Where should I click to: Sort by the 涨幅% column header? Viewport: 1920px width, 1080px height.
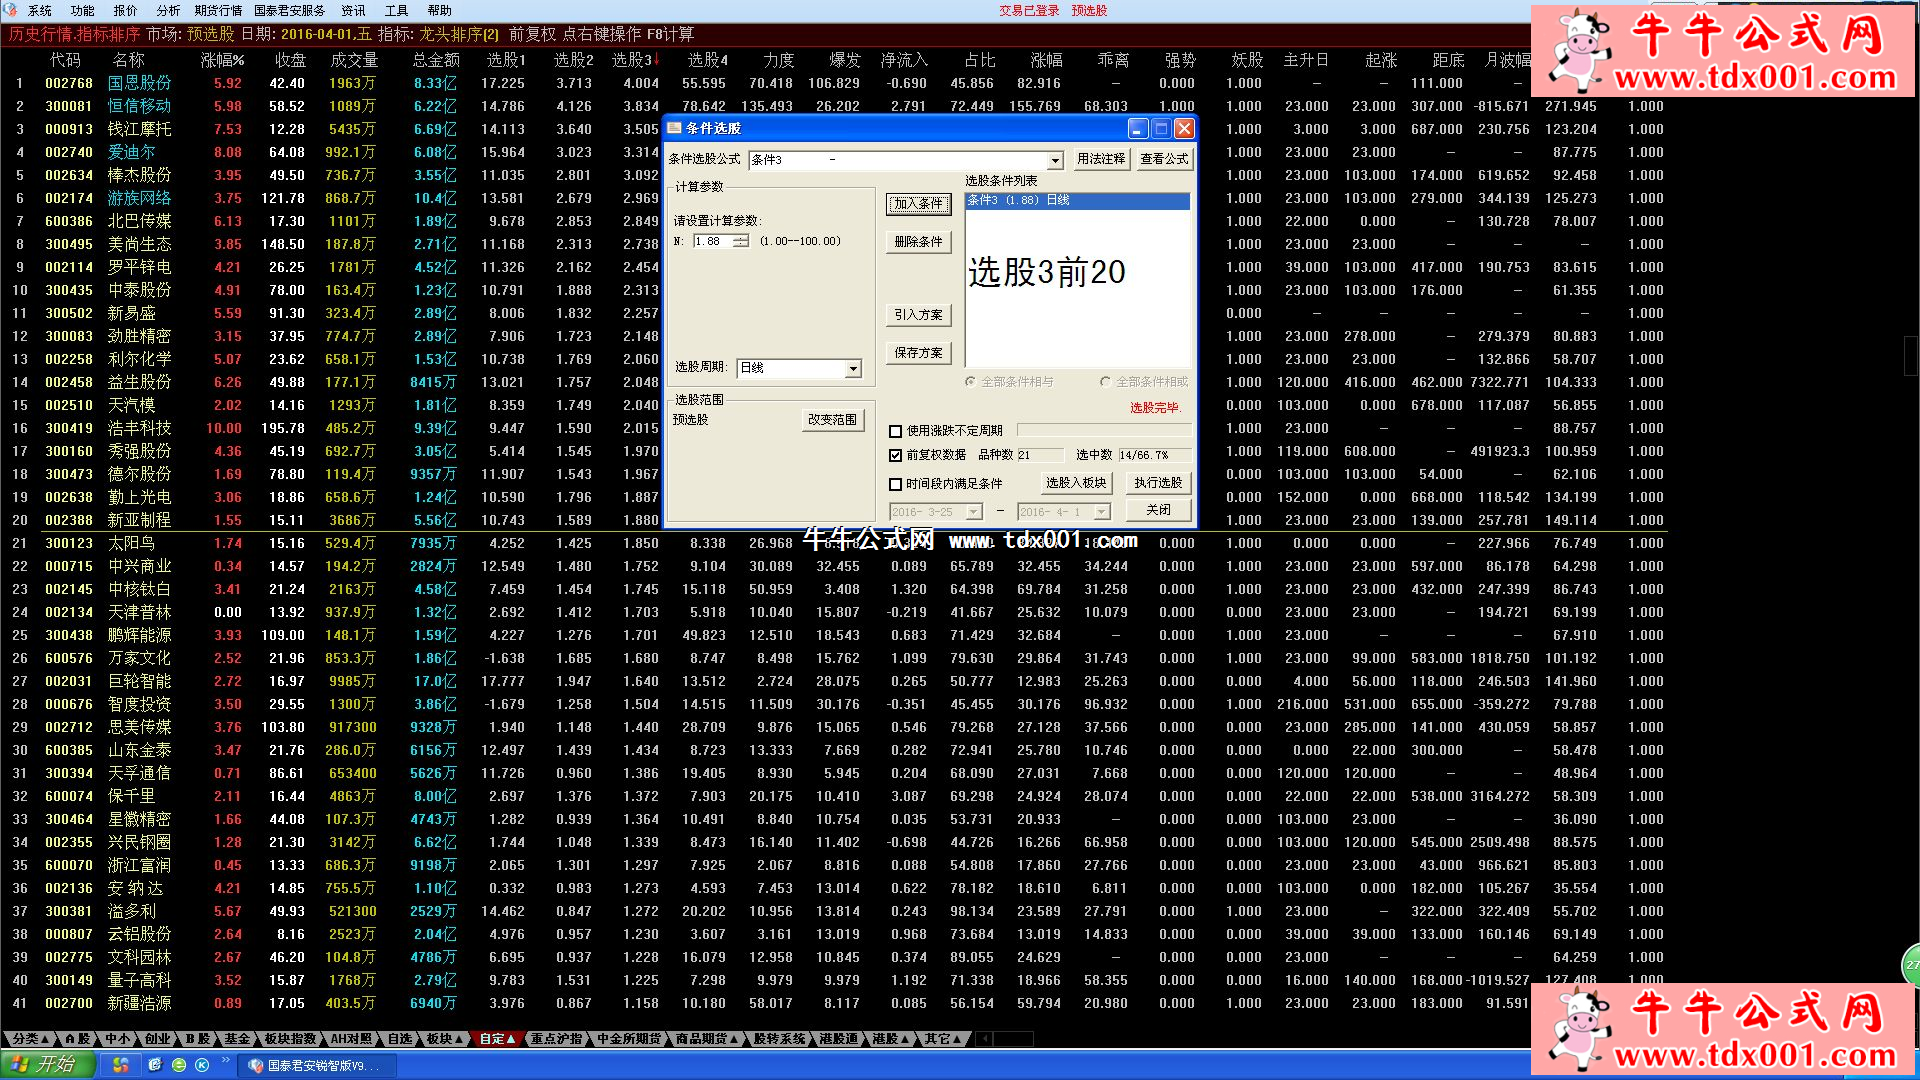pyautogui.click(x=222, y=60)
